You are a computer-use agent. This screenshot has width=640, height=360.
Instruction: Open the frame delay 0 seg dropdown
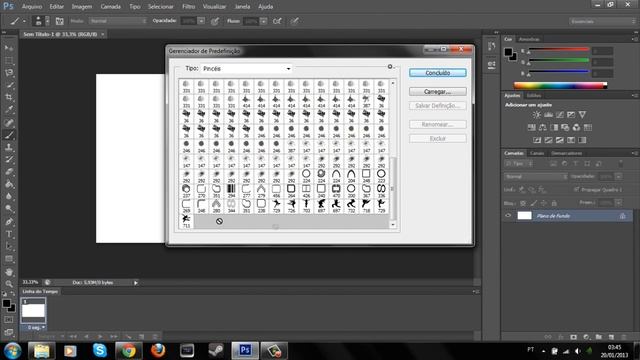(36, 327)
